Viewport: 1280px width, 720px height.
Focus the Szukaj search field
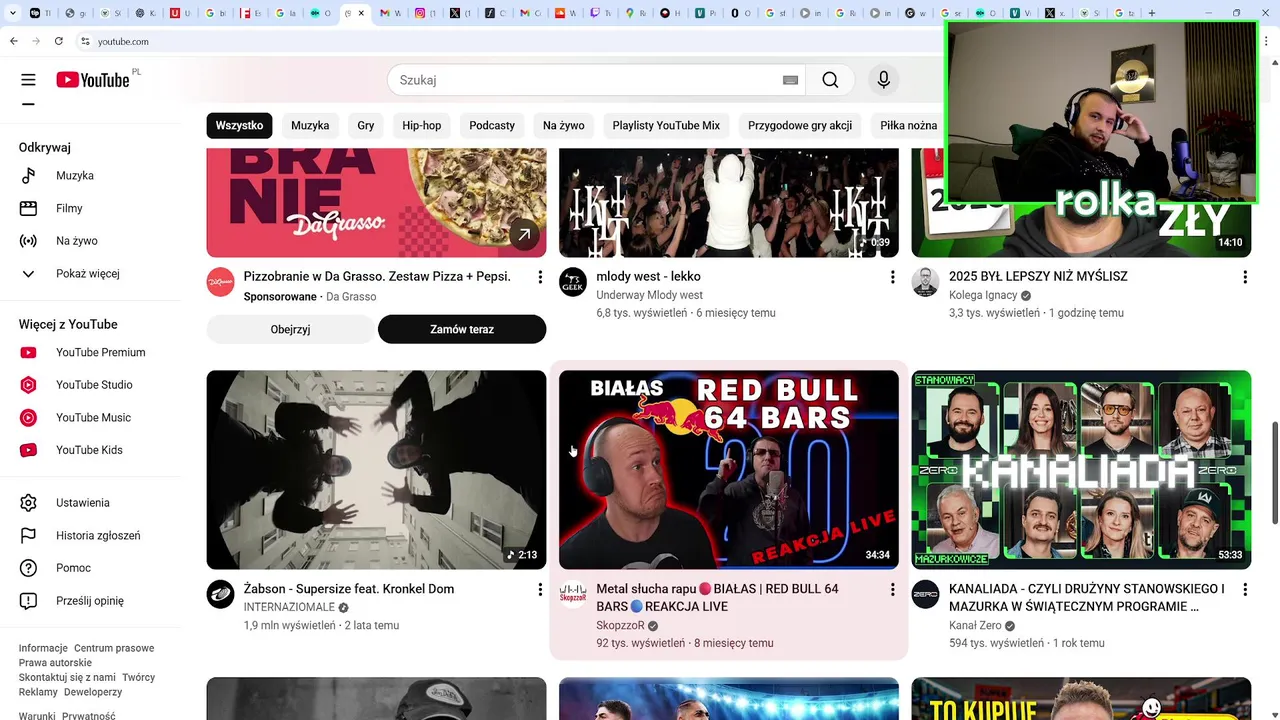[x=585, y=80]
